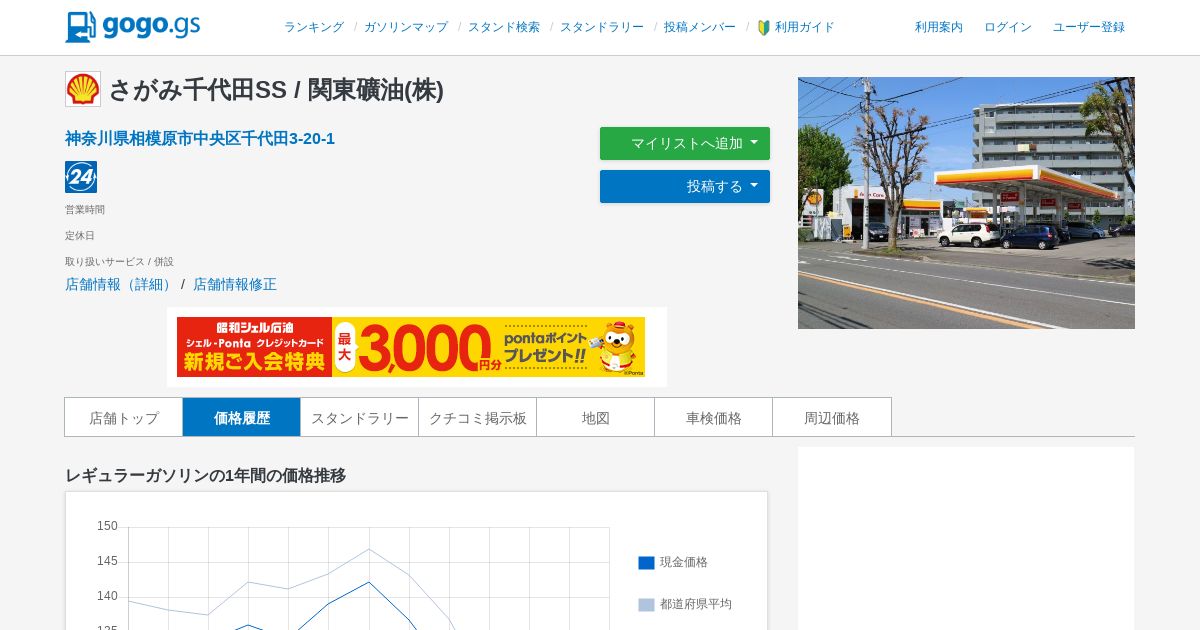Viewport: 1200px width, 630px height.
Task: Click the station title さがみ千代田SS / 関東礦油(株)
Action: pos(276,89)
